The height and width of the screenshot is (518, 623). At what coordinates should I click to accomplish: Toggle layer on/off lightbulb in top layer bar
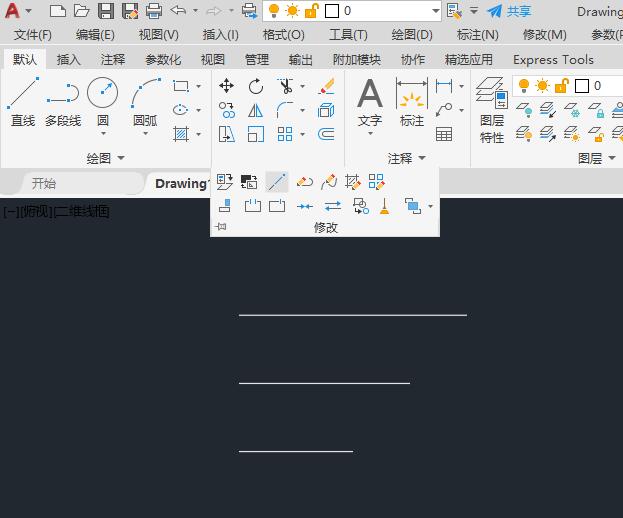274,11
